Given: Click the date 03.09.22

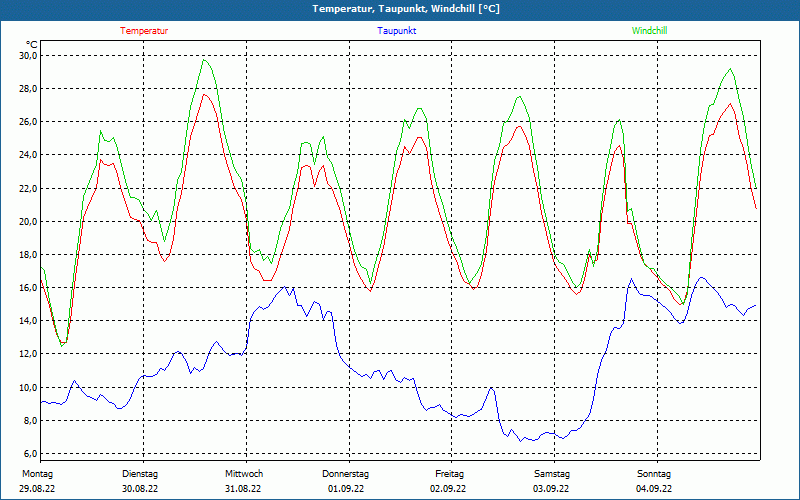Looking at the screenshot, I should pyautogui.click(x=551, y=489).
